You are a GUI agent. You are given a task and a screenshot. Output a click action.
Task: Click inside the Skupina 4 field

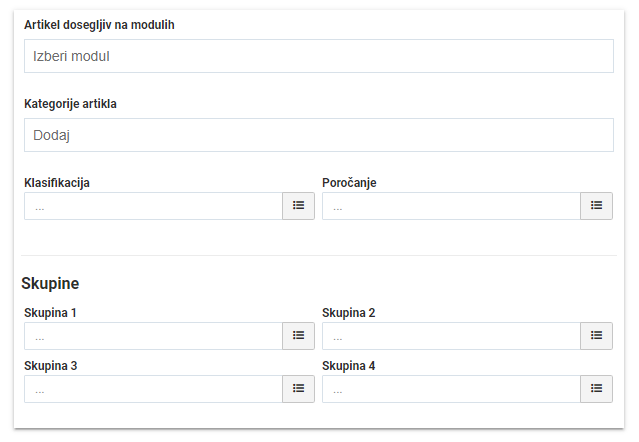click(x=452, y=389)
